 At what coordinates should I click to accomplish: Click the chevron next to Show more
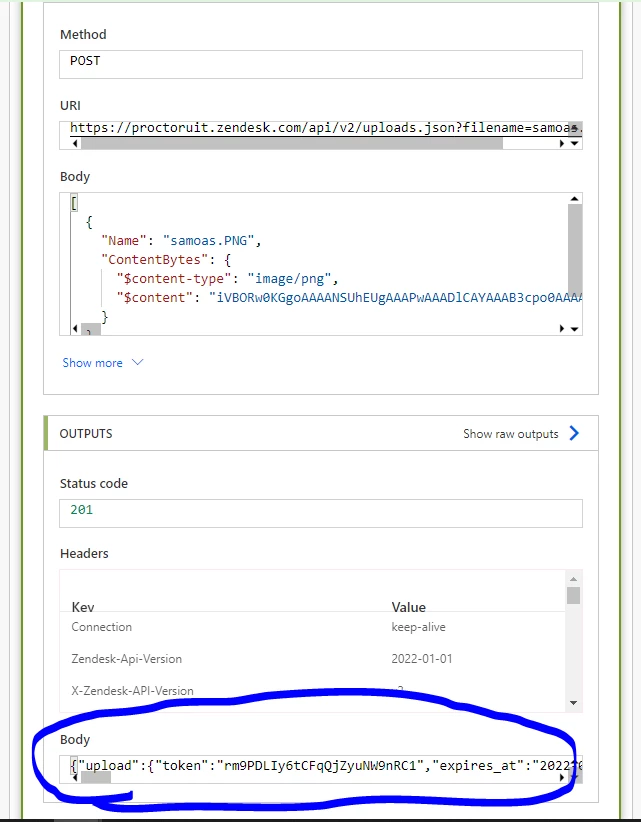137,362
